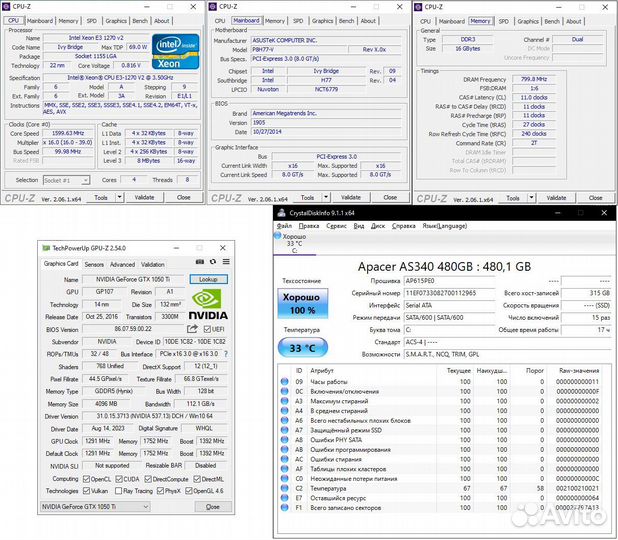618x540 pixels.
Task: Click the Атрибут column header
Action: (x=322, y=371)
